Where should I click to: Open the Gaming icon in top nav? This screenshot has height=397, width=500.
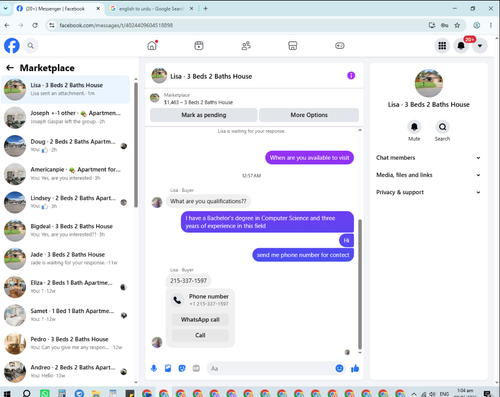click(340, 45)
